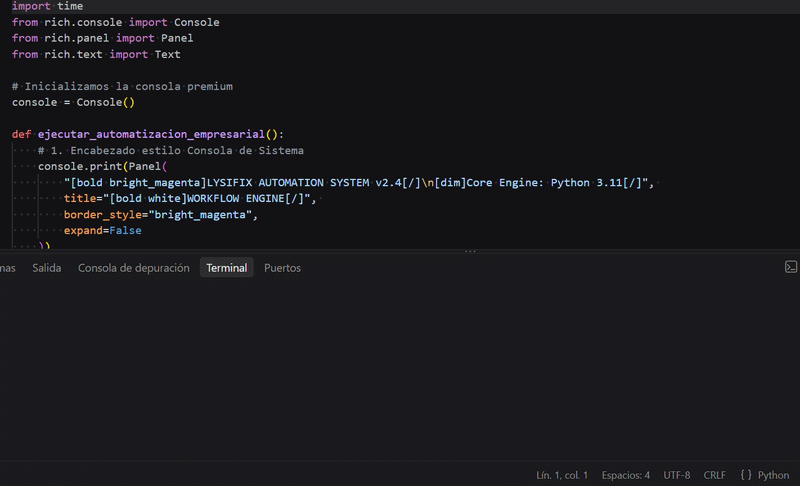
Task: Click the curly braces language icon
Action: coord(745,475)
